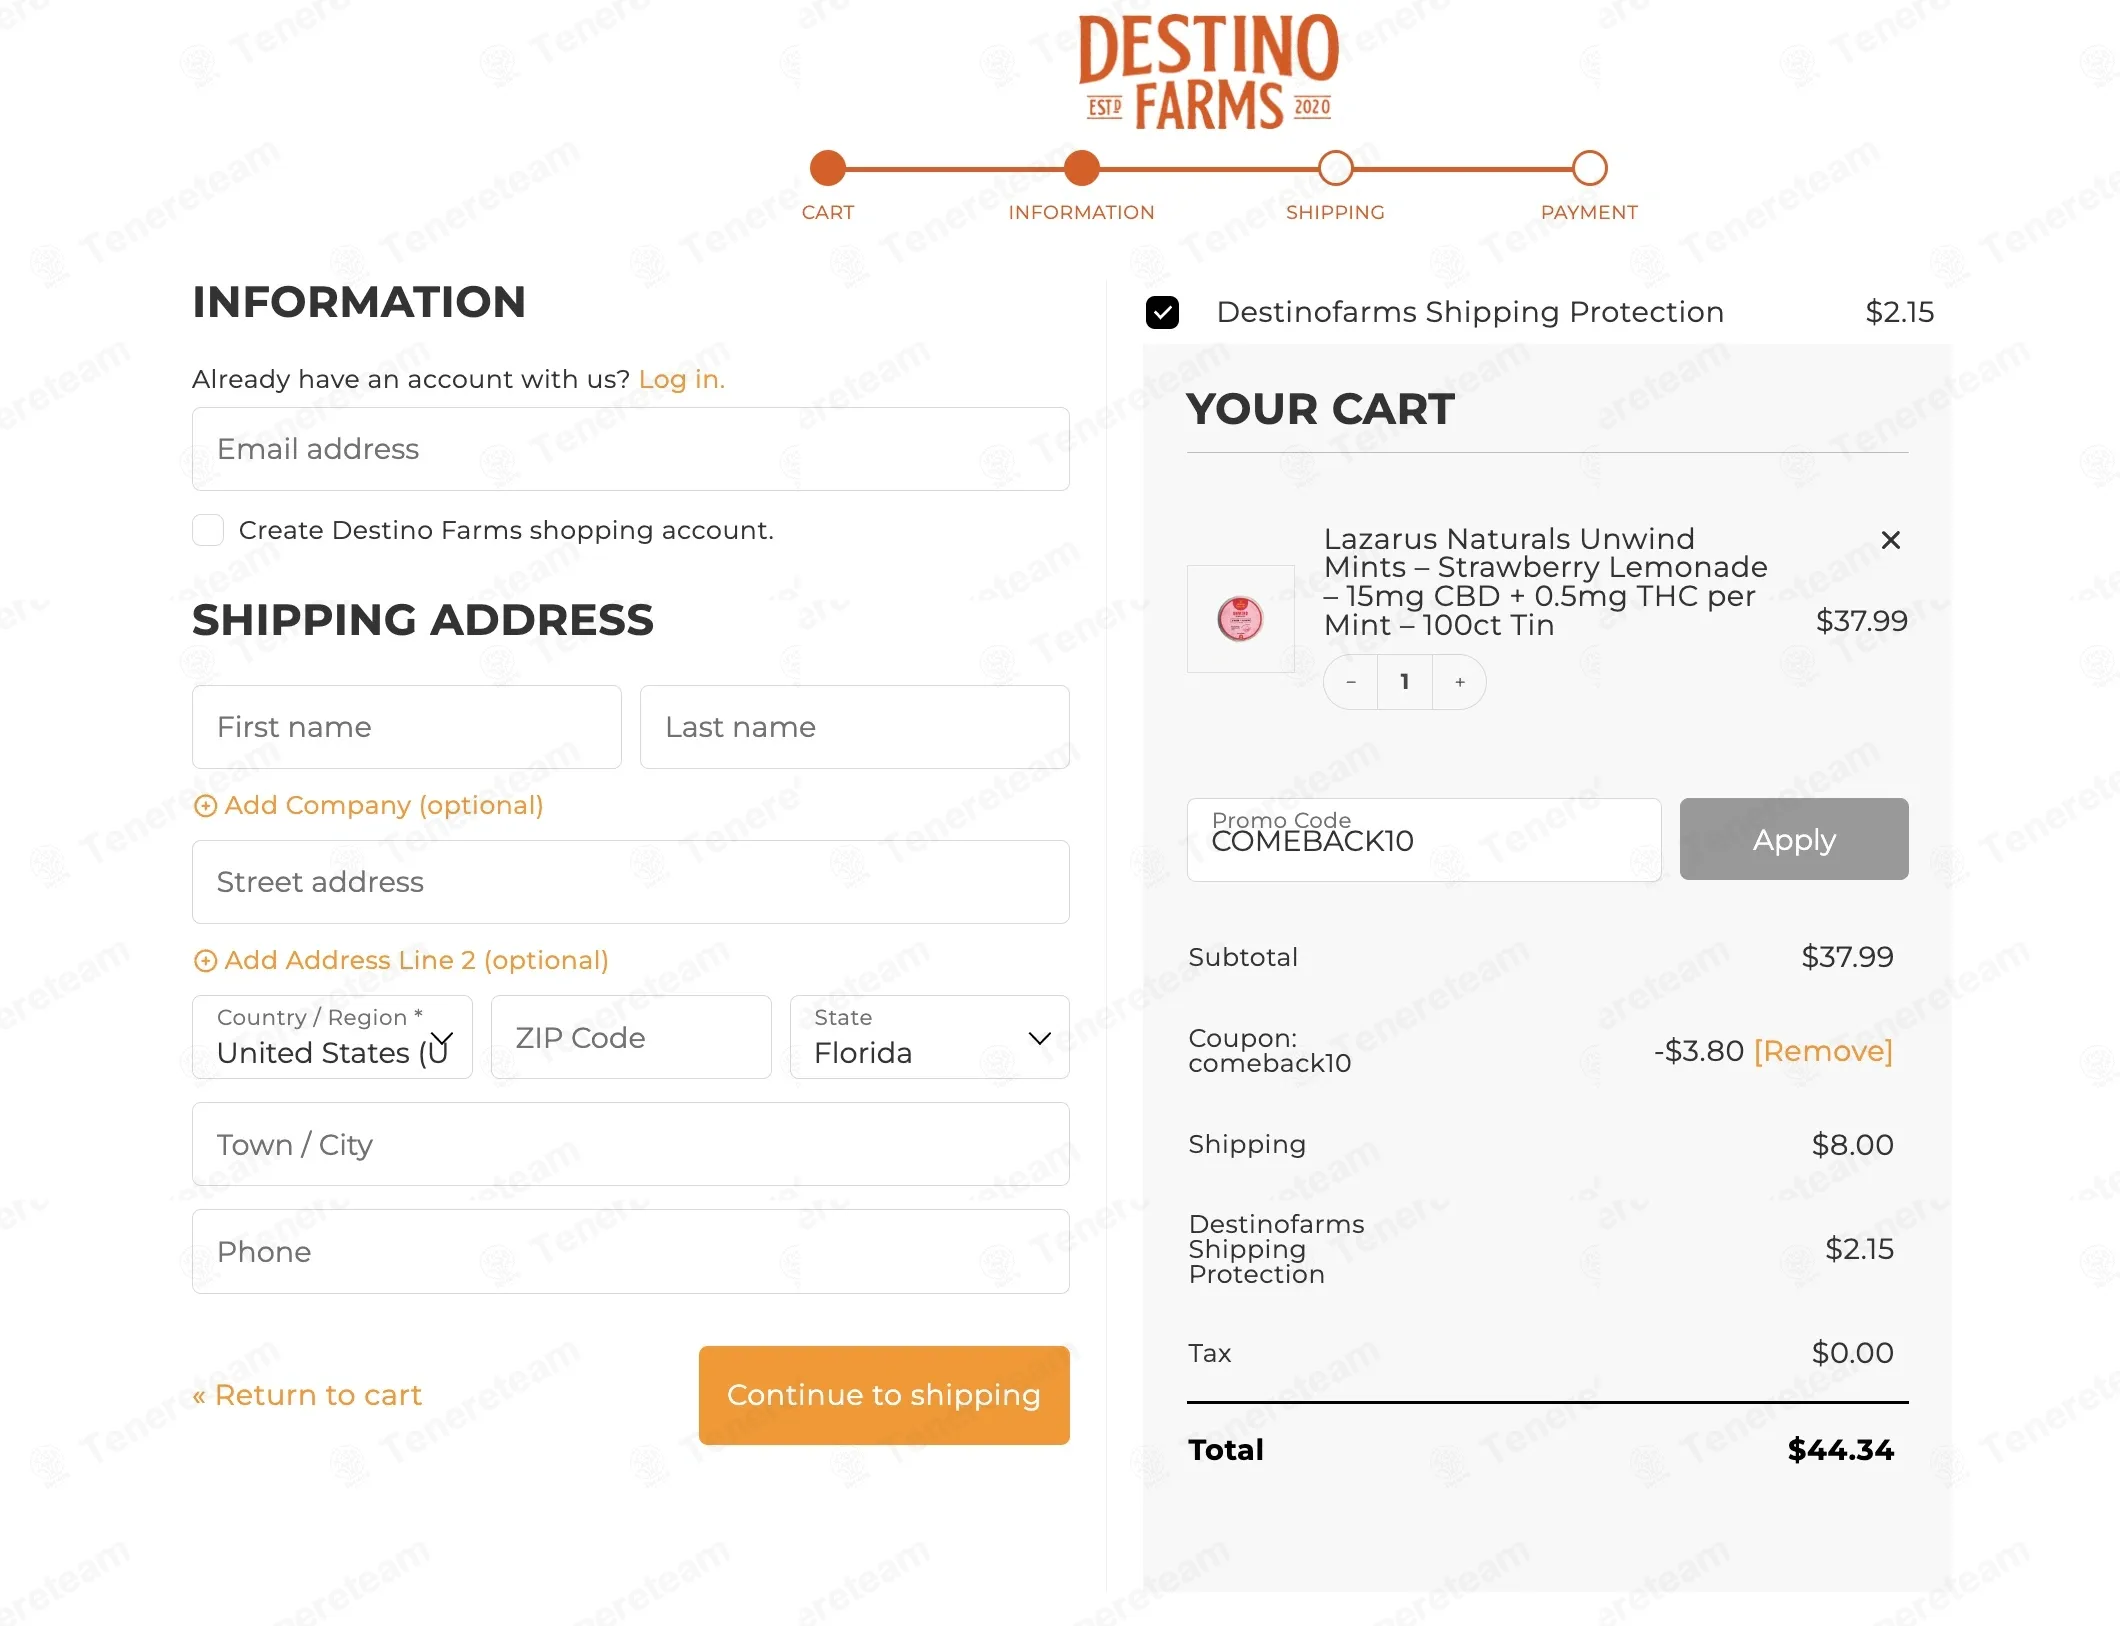Image resolution: width=2120 pixels, height=1626 pixels.
Task: Click the Add Address Line 2 plus icon
Action: click(x=205, y=961)
